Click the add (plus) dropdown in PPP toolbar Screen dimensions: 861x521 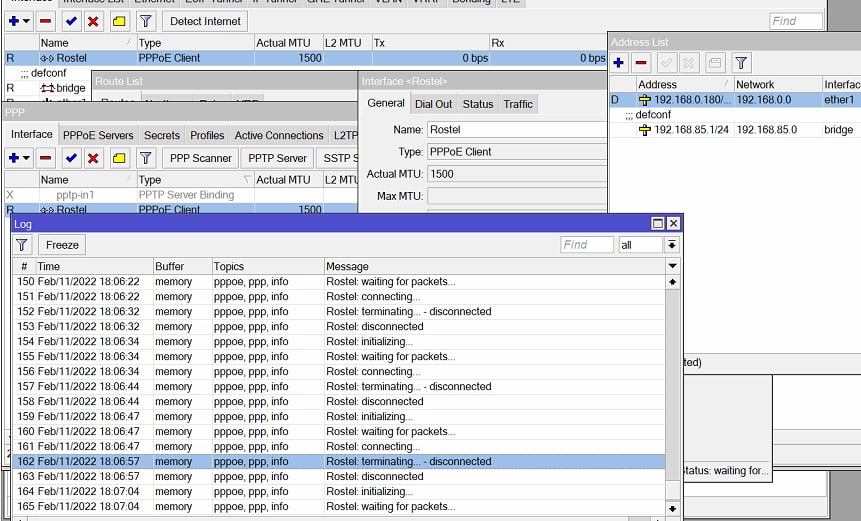19,158
